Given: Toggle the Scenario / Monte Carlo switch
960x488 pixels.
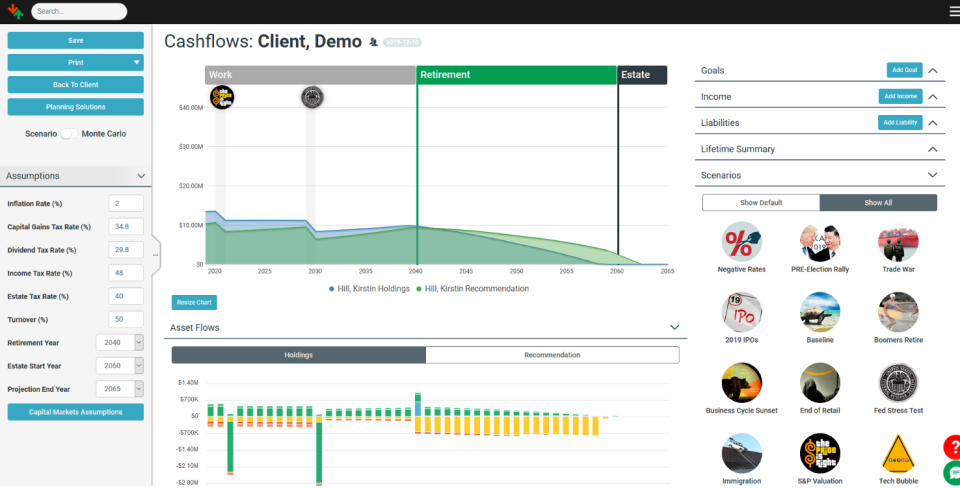Looking at the screenshot, I should pos(69,133).
